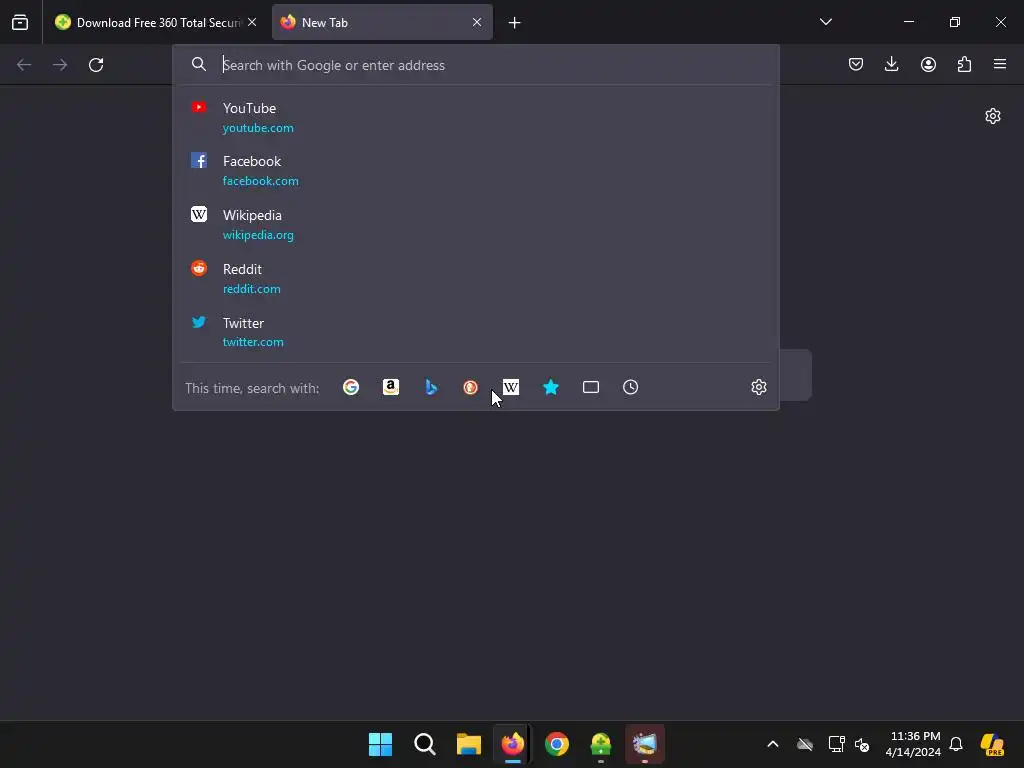Open muted volume tray icon
The height and width of the screenshot is (768, 1024).
point(862,744)
